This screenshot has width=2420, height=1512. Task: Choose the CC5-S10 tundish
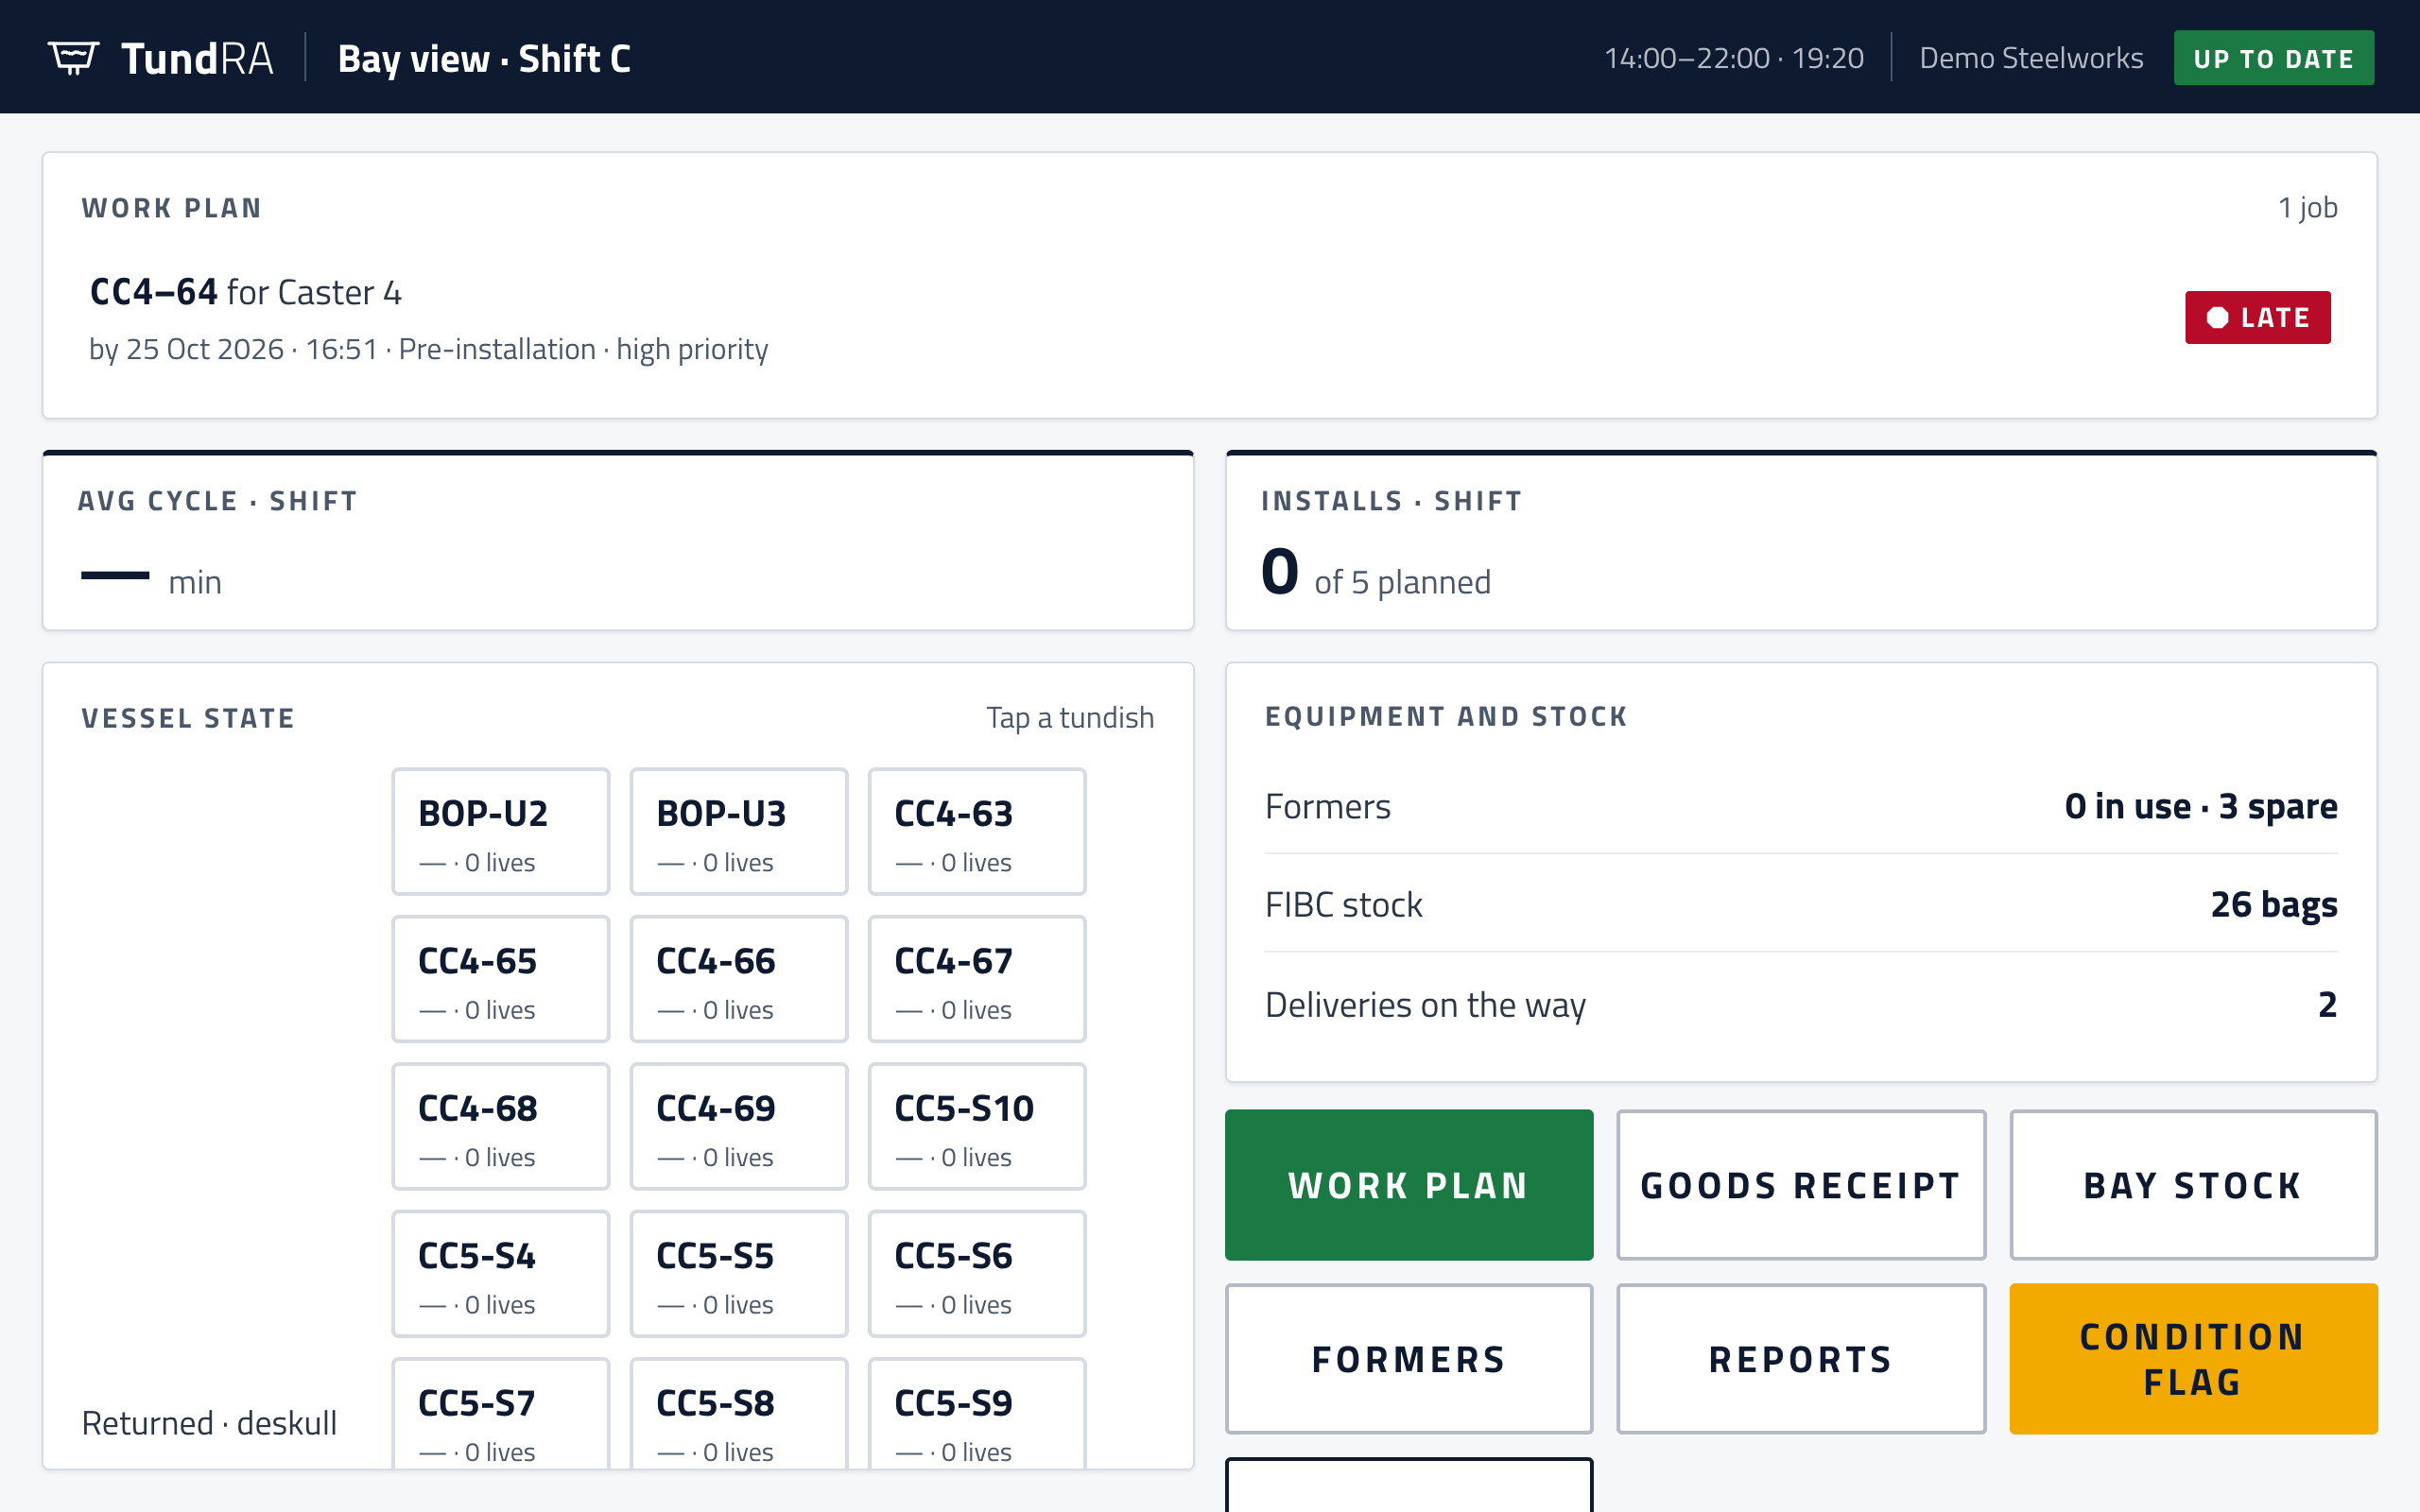(x=977, y=1126)
